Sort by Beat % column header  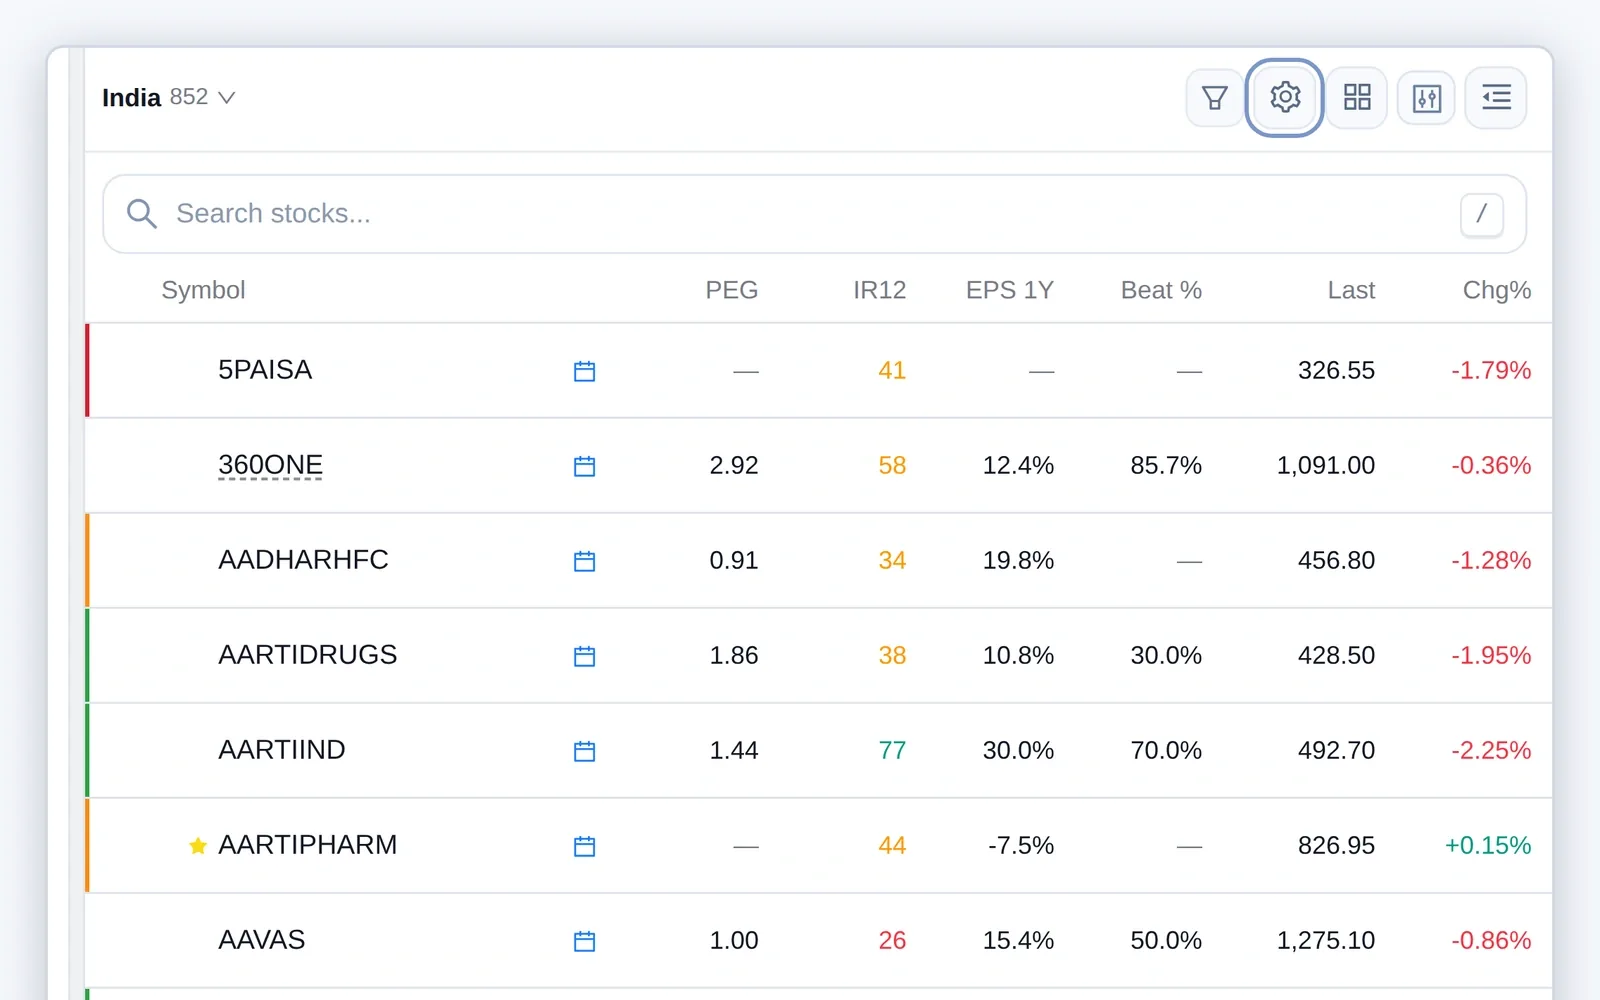pyautogui.click(x=1161, y=290)
